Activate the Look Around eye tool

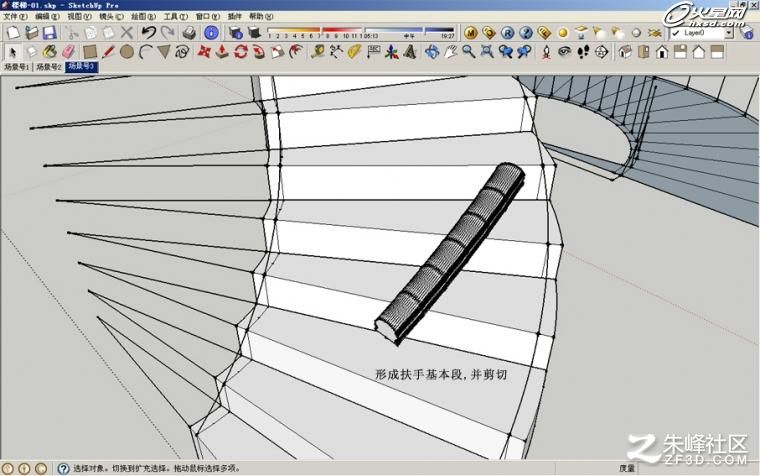tap(565, 51)
